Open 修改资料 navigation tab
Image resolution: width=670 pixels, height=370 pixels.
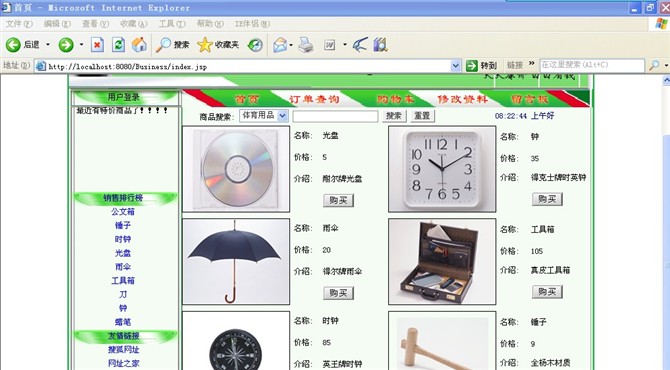point(462,99)
